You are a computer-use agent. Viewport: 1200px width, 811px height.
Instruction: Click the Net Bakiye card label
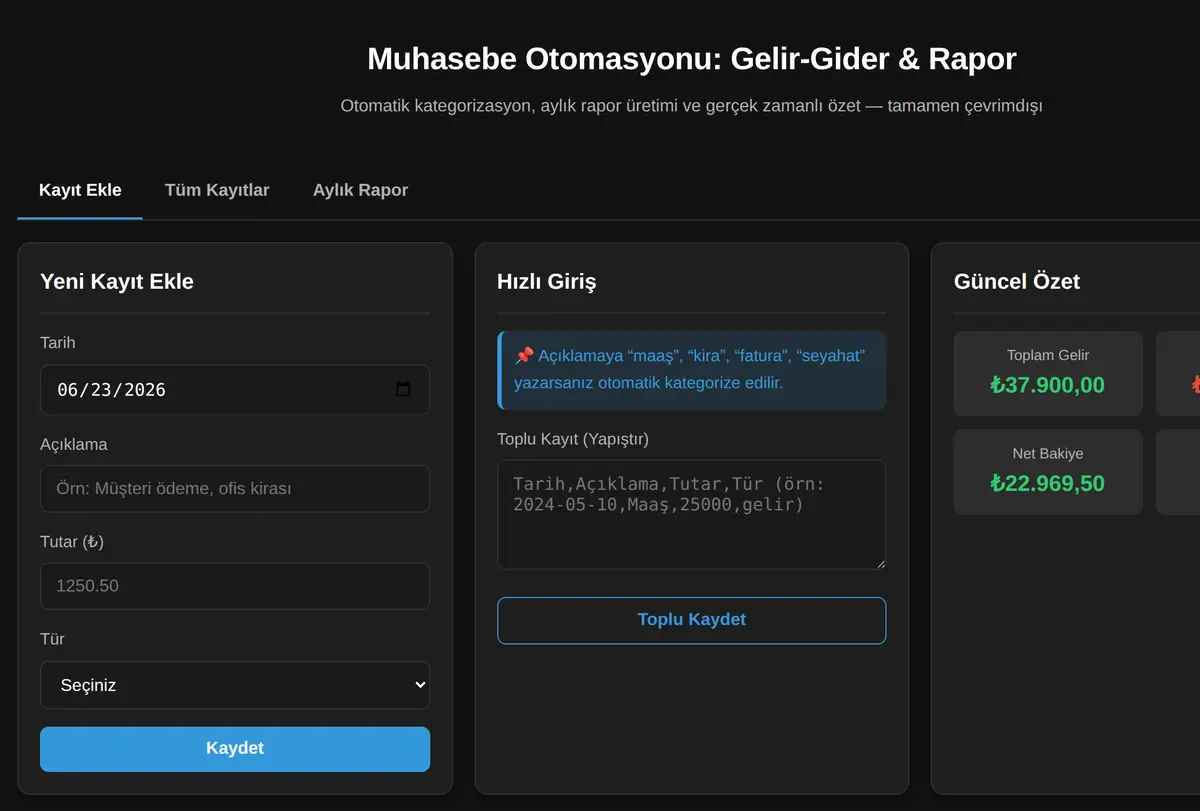tap(1048, 453)
